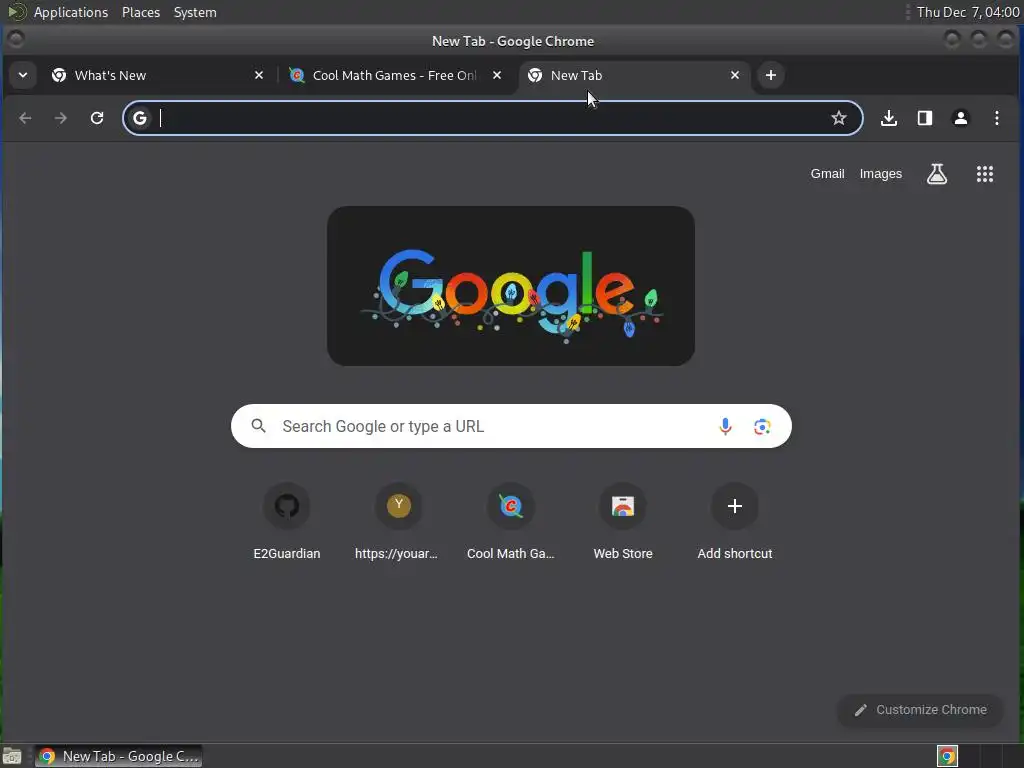Screen dimensions: 1024x768
Task: Click the Google holiday lights doodle
Action: click(511, 286)
